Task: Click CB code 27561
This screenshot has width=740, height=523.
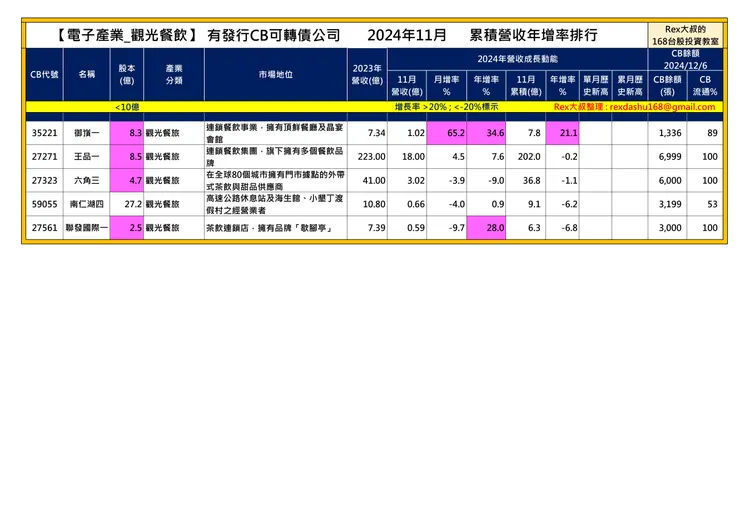Action: [44, 228]
